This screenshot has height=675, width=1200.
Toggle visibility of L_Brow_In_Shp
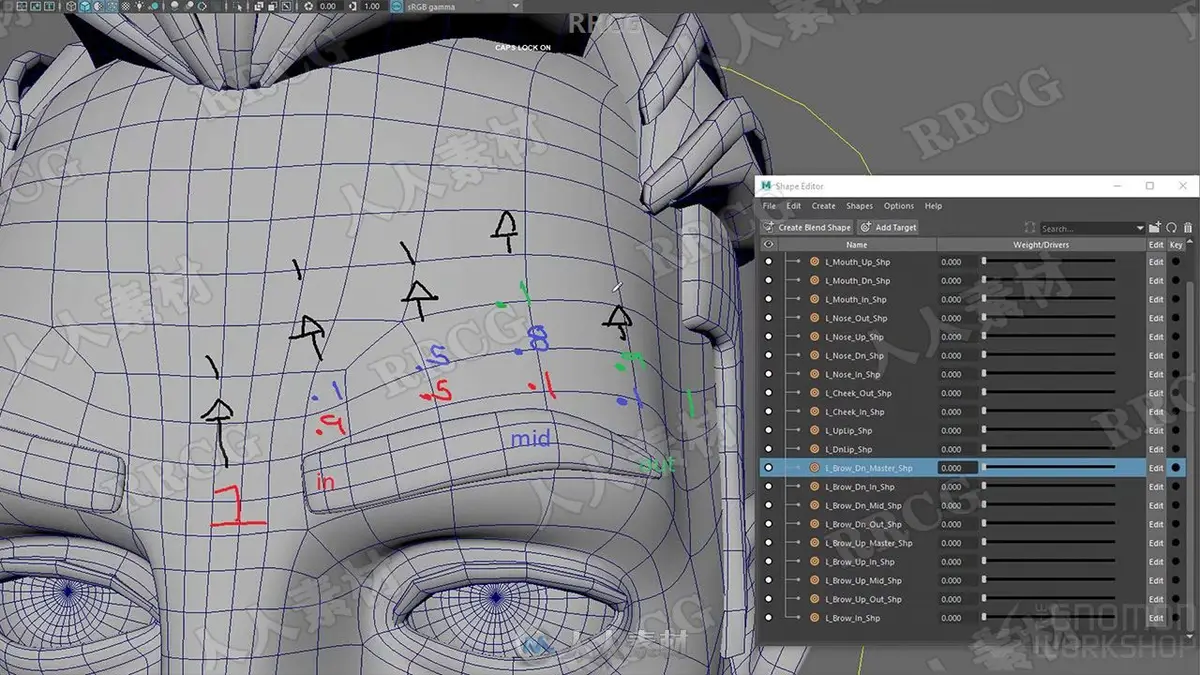click(769, 618)
